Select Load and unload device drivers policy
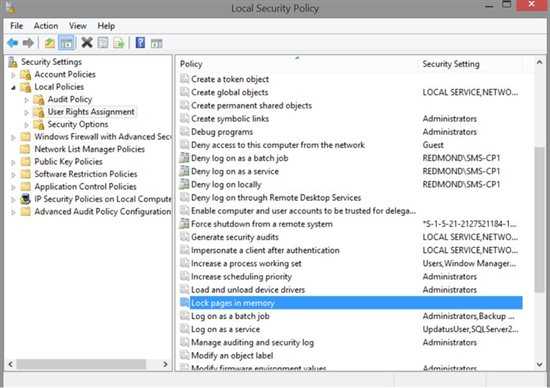The width and height of the screenshot is (550, 388). 248,290
